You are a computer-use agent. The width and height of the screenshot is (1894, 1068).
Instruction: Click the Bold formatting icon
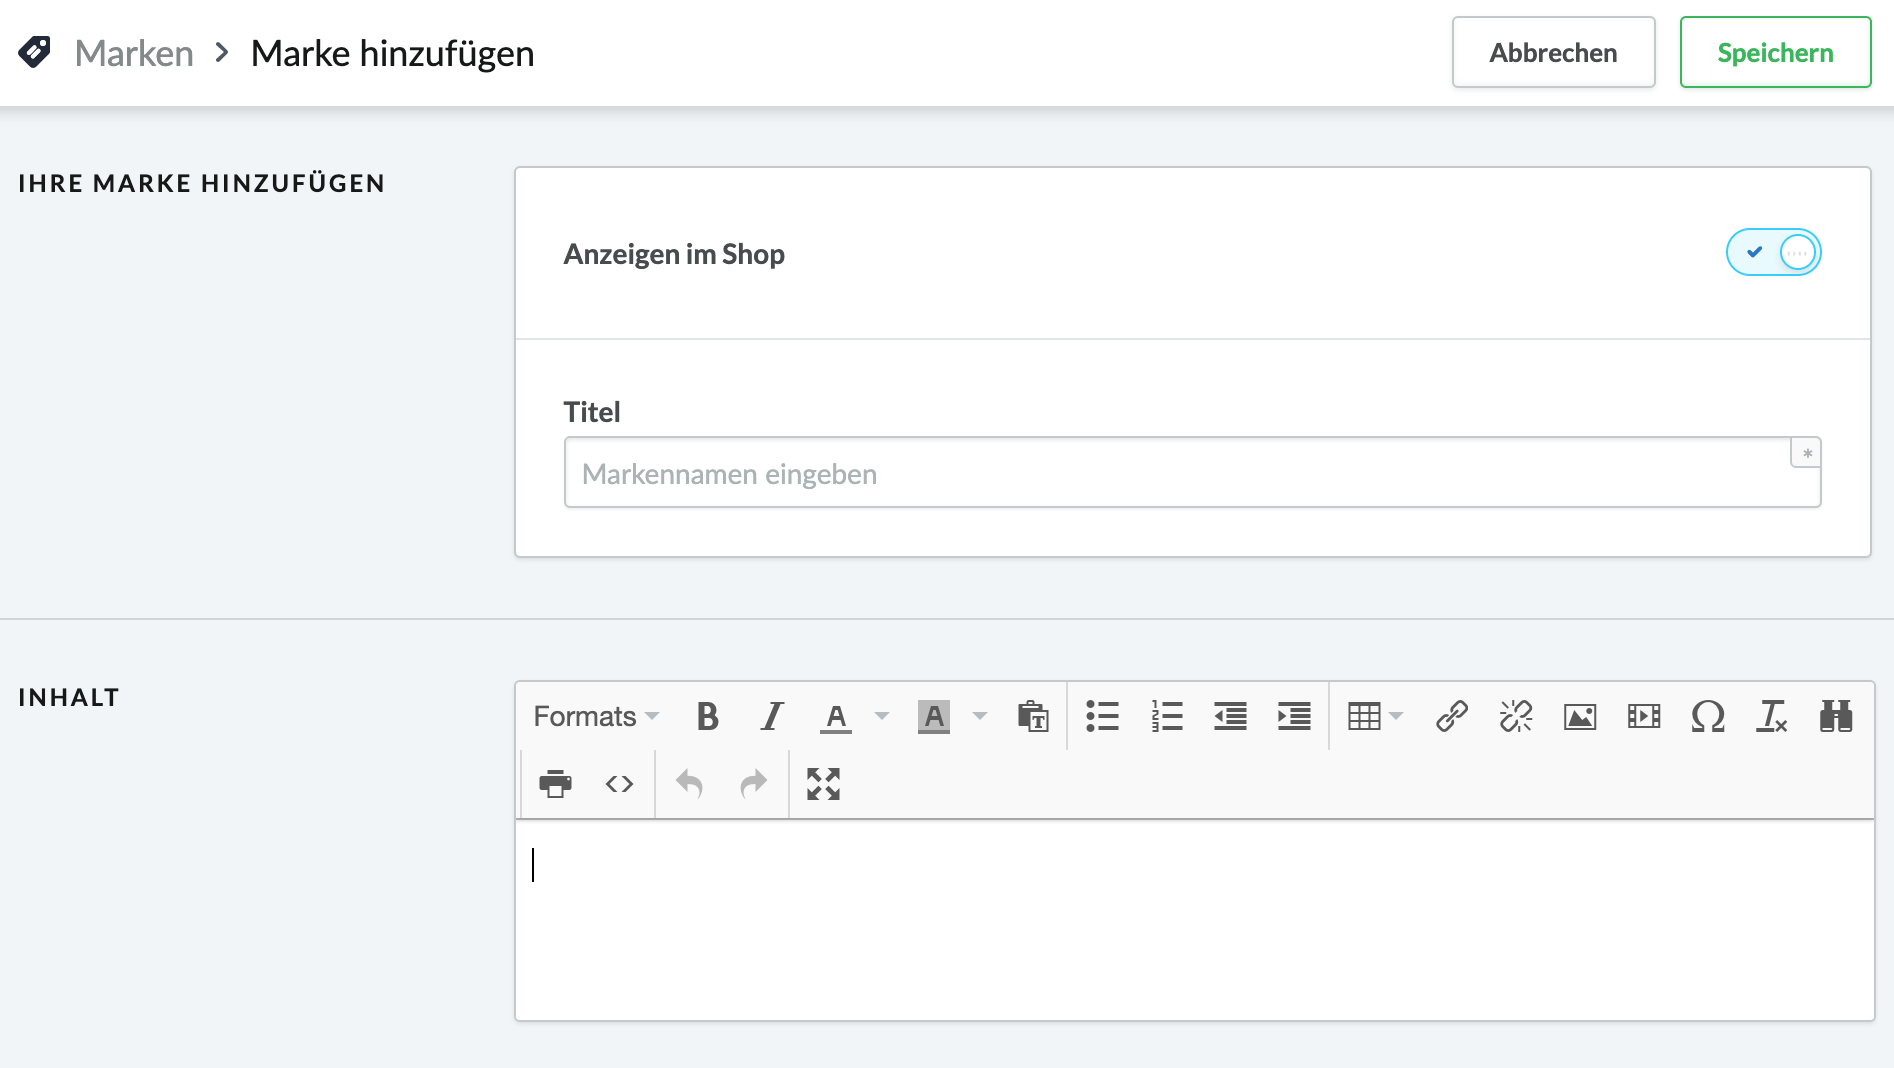707,716
